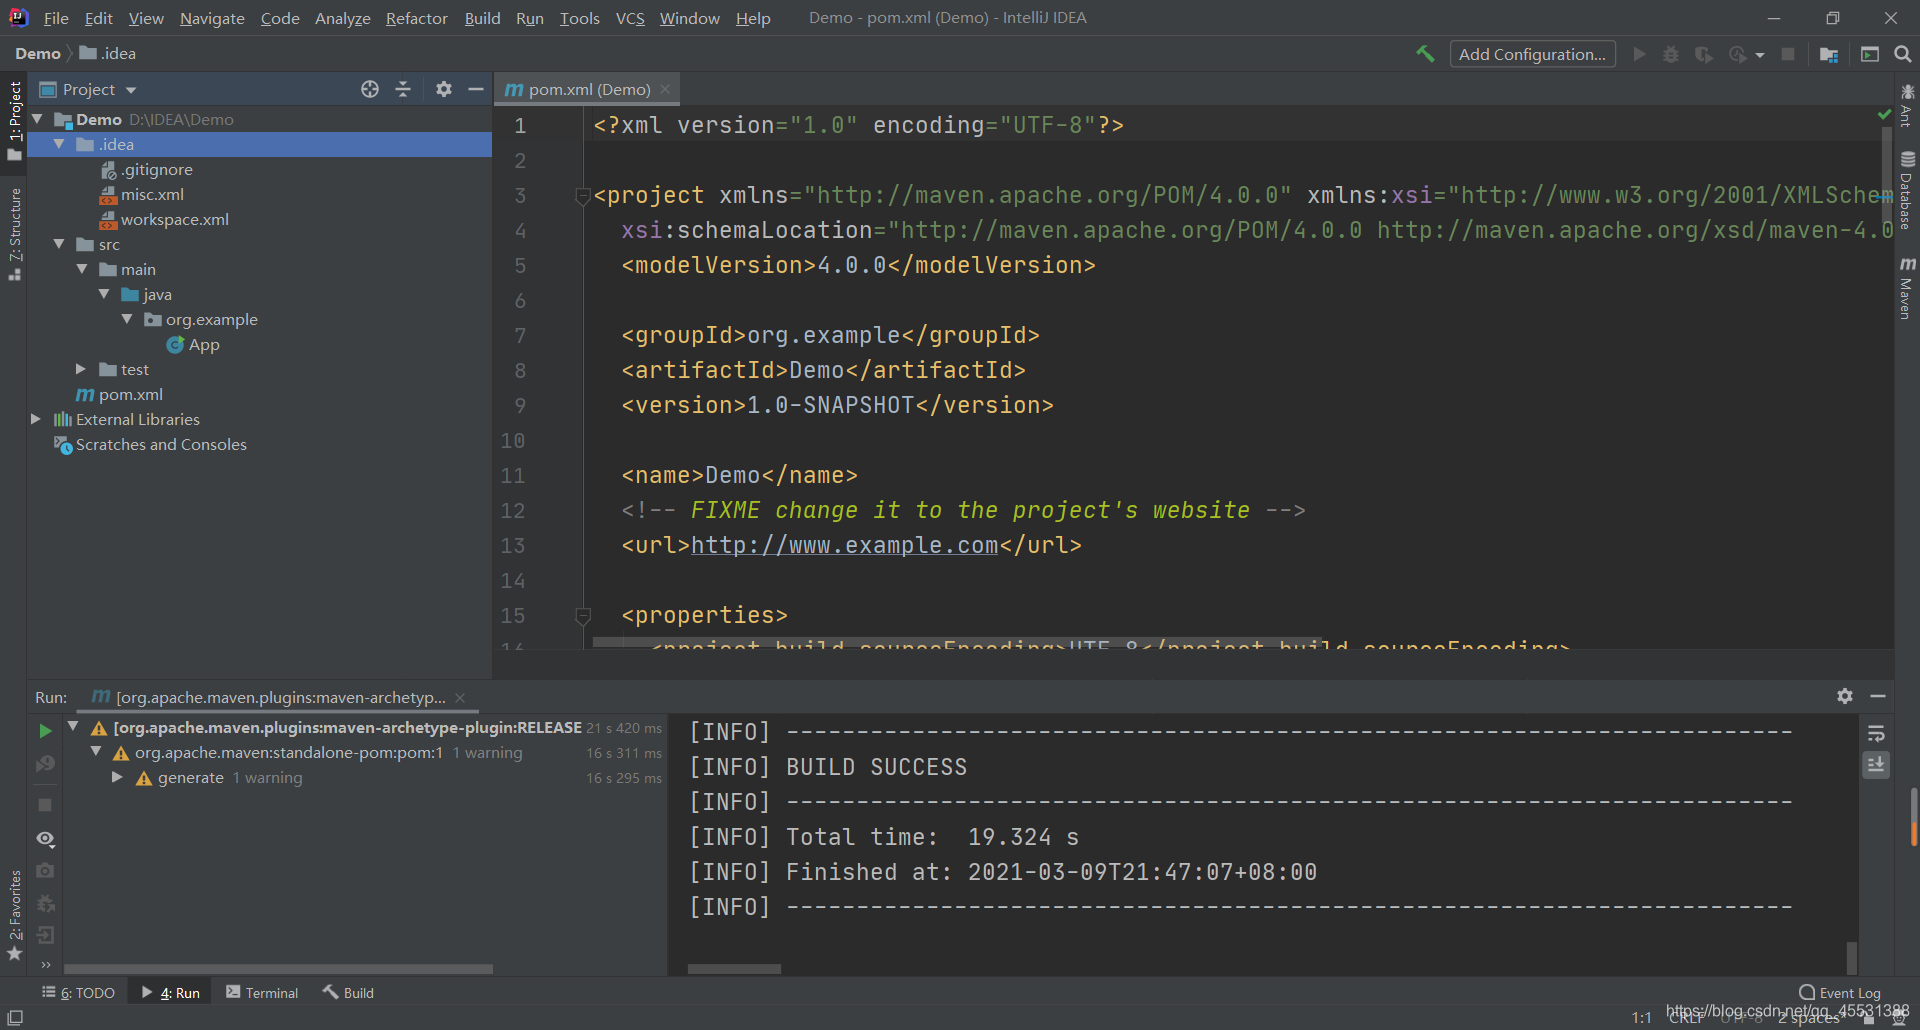Click the Run with Coverage icon
The width and height of the screenshot is (1920, 1030).
(x=1704, y=54)
